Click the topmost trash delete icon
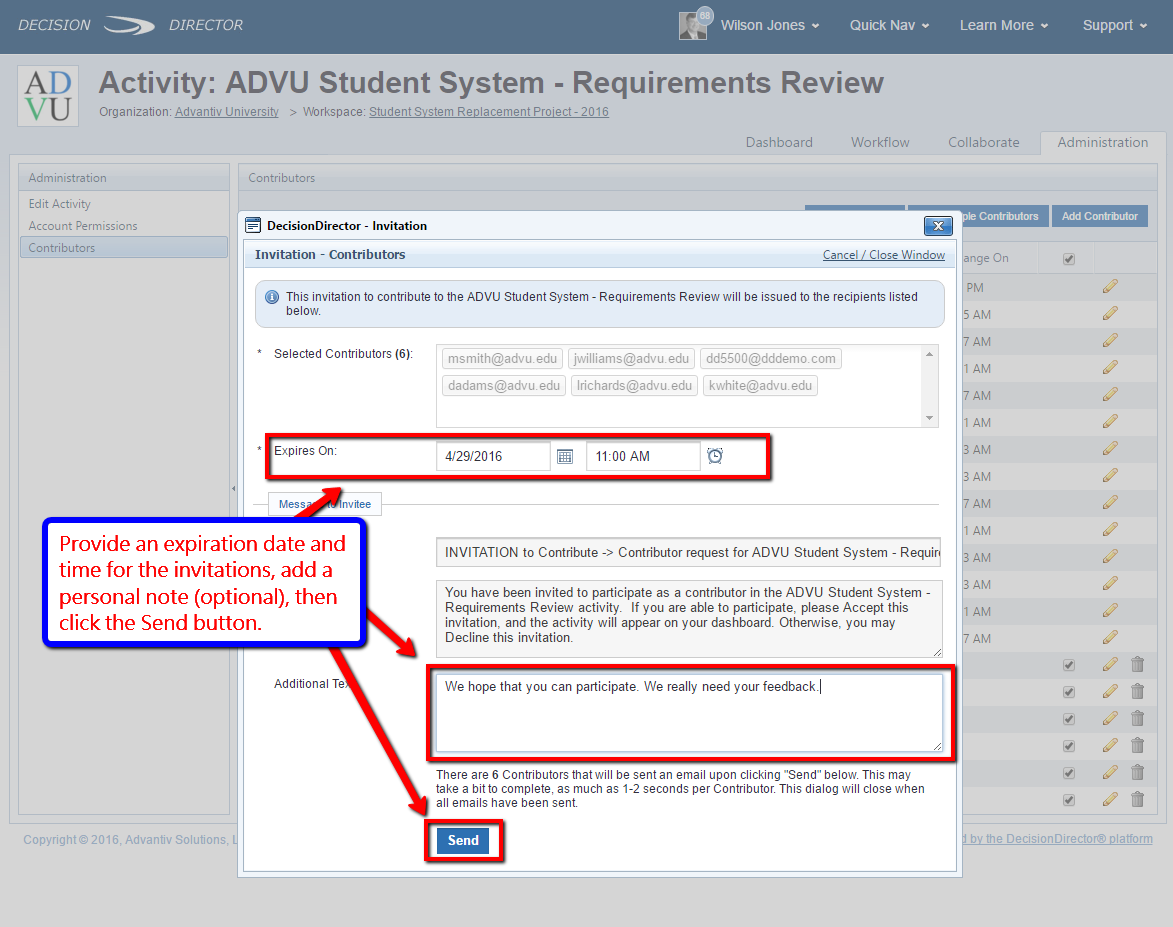The image size is (1173, 927). pos(1137,664)
